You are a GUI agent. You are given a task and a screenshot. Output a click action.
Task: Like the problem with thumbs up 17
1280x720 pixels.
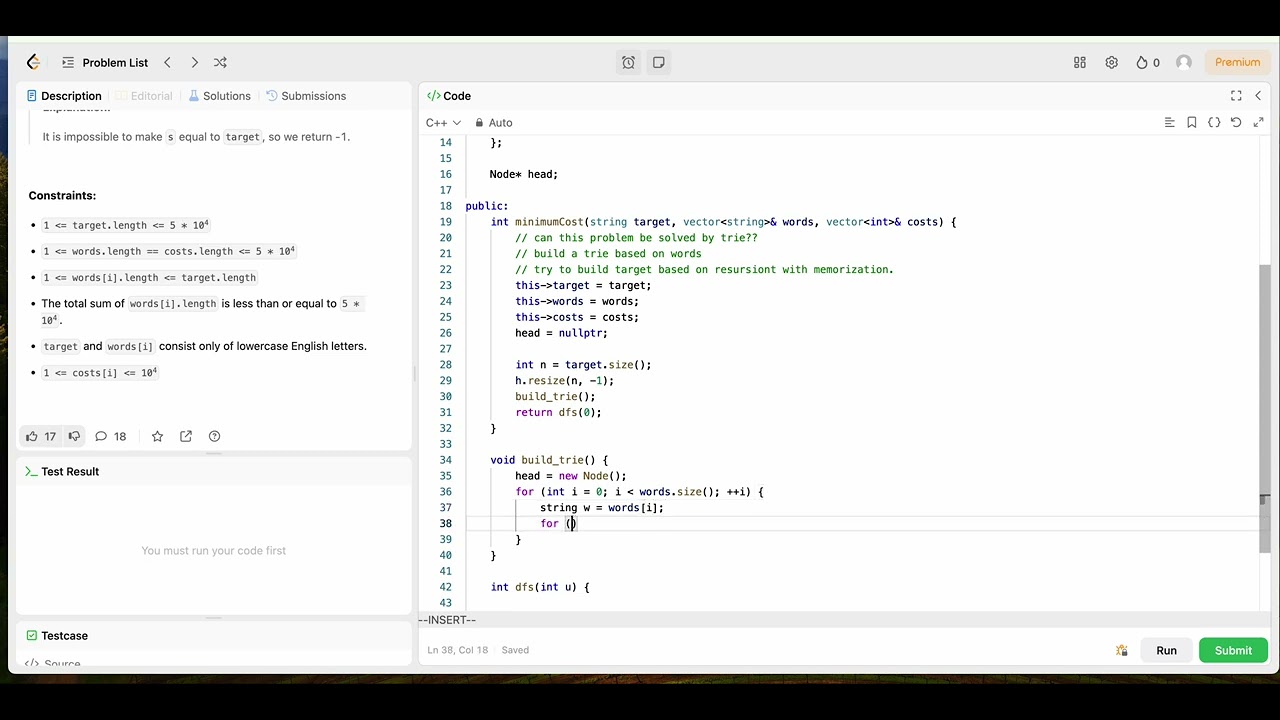point(41,436)
